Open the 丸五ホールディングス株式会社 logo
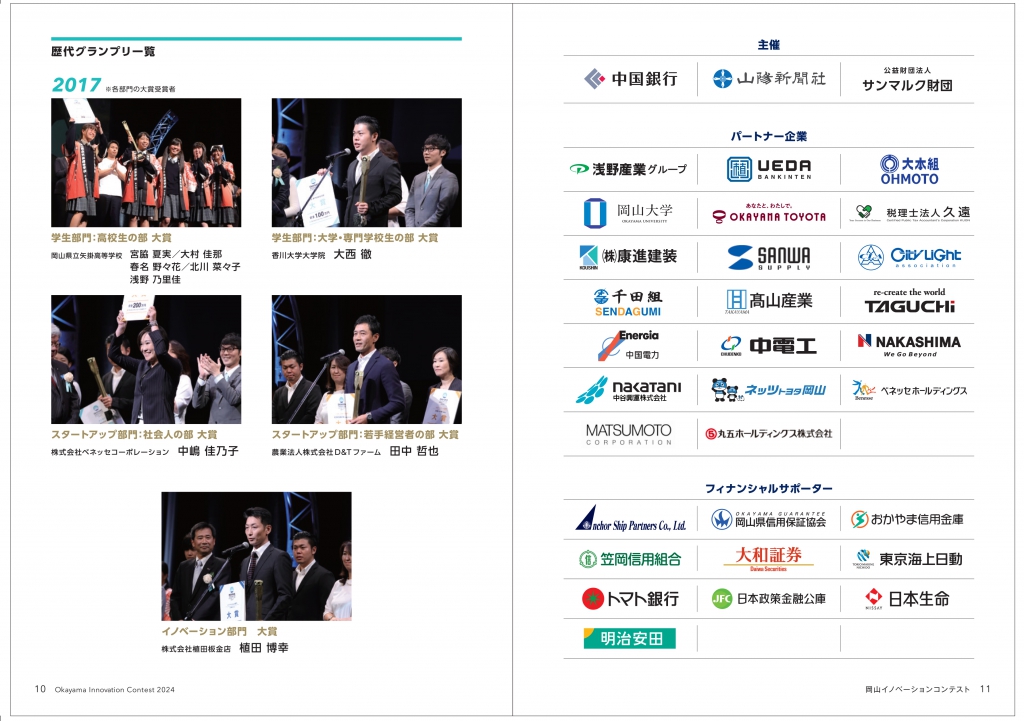 (769, 433)
